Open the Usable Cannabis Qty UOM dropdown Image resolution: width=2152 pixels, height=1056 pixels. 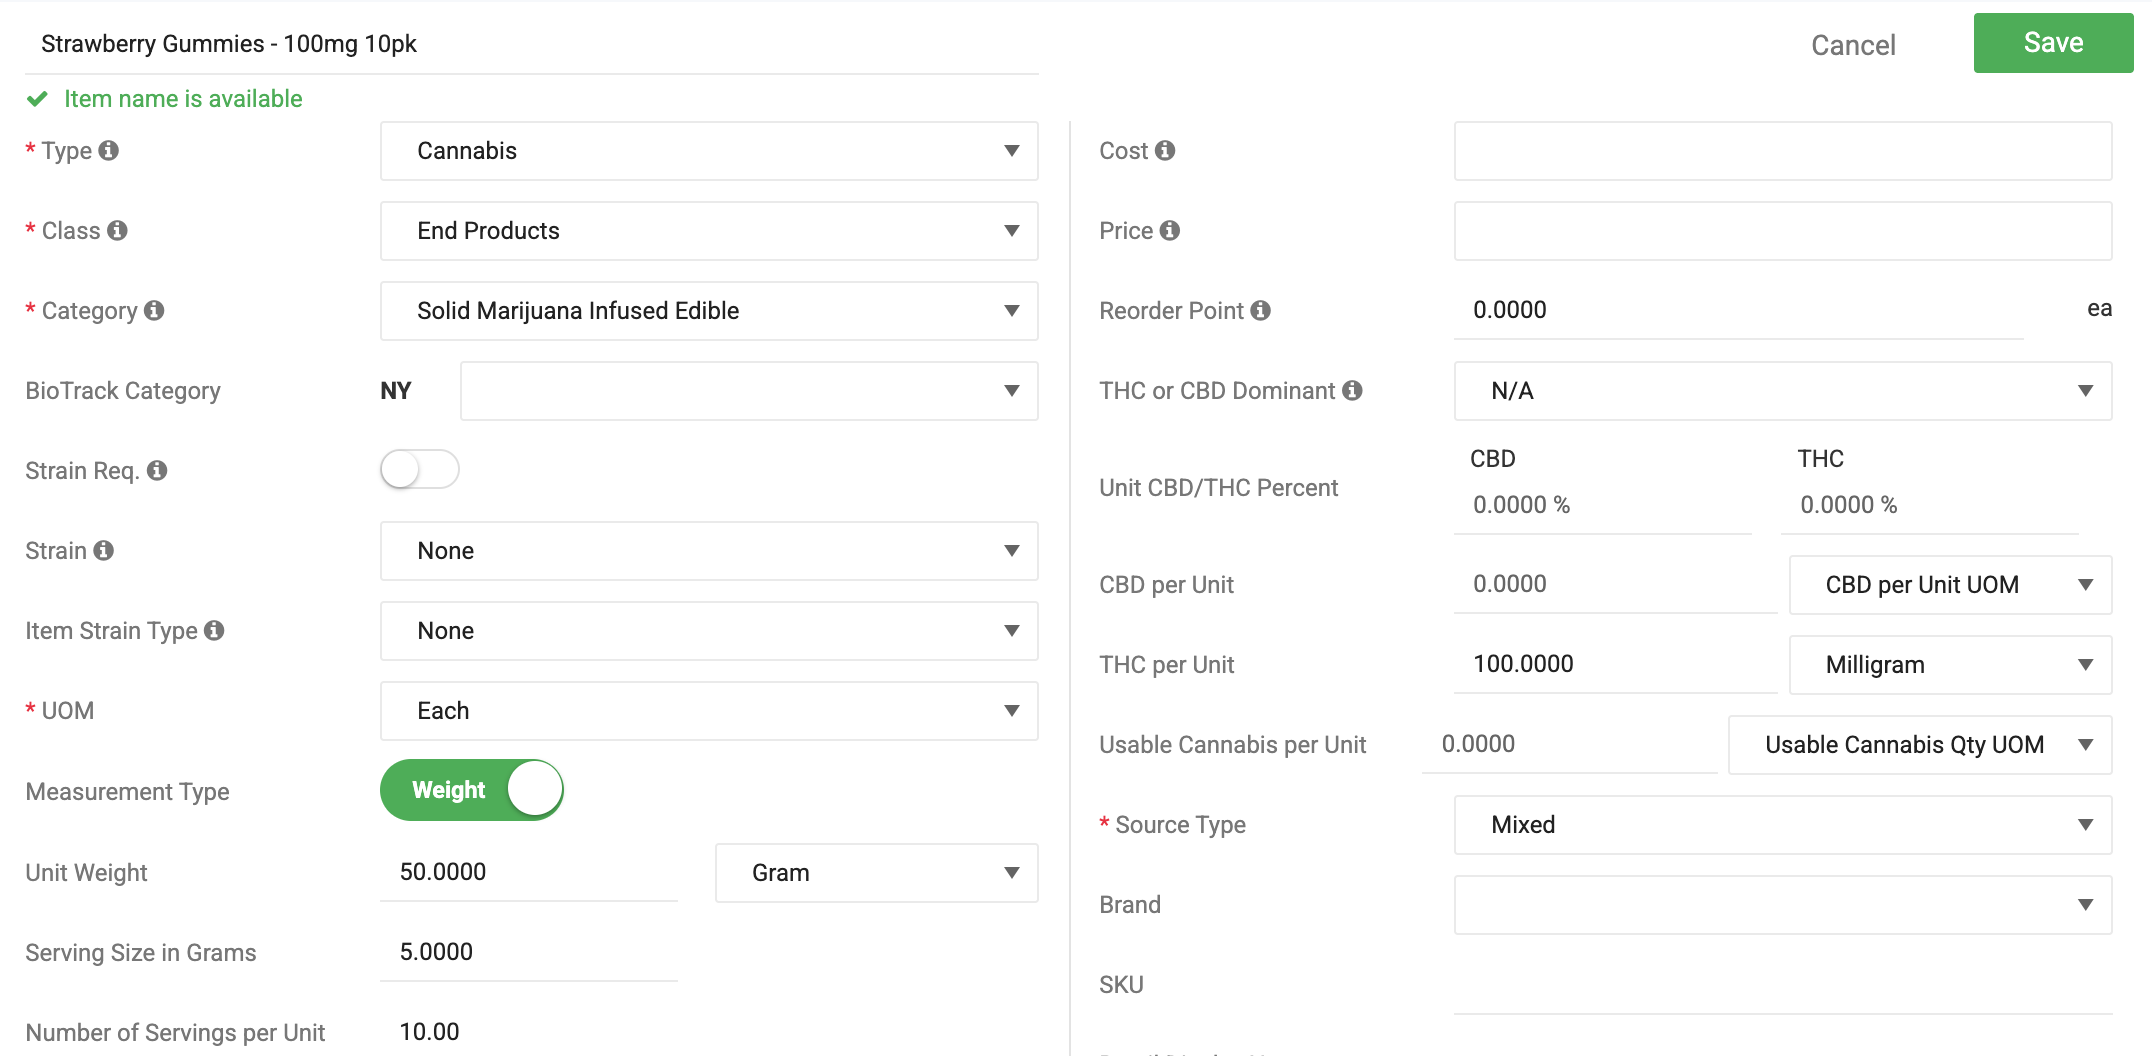pos(1920,745)
